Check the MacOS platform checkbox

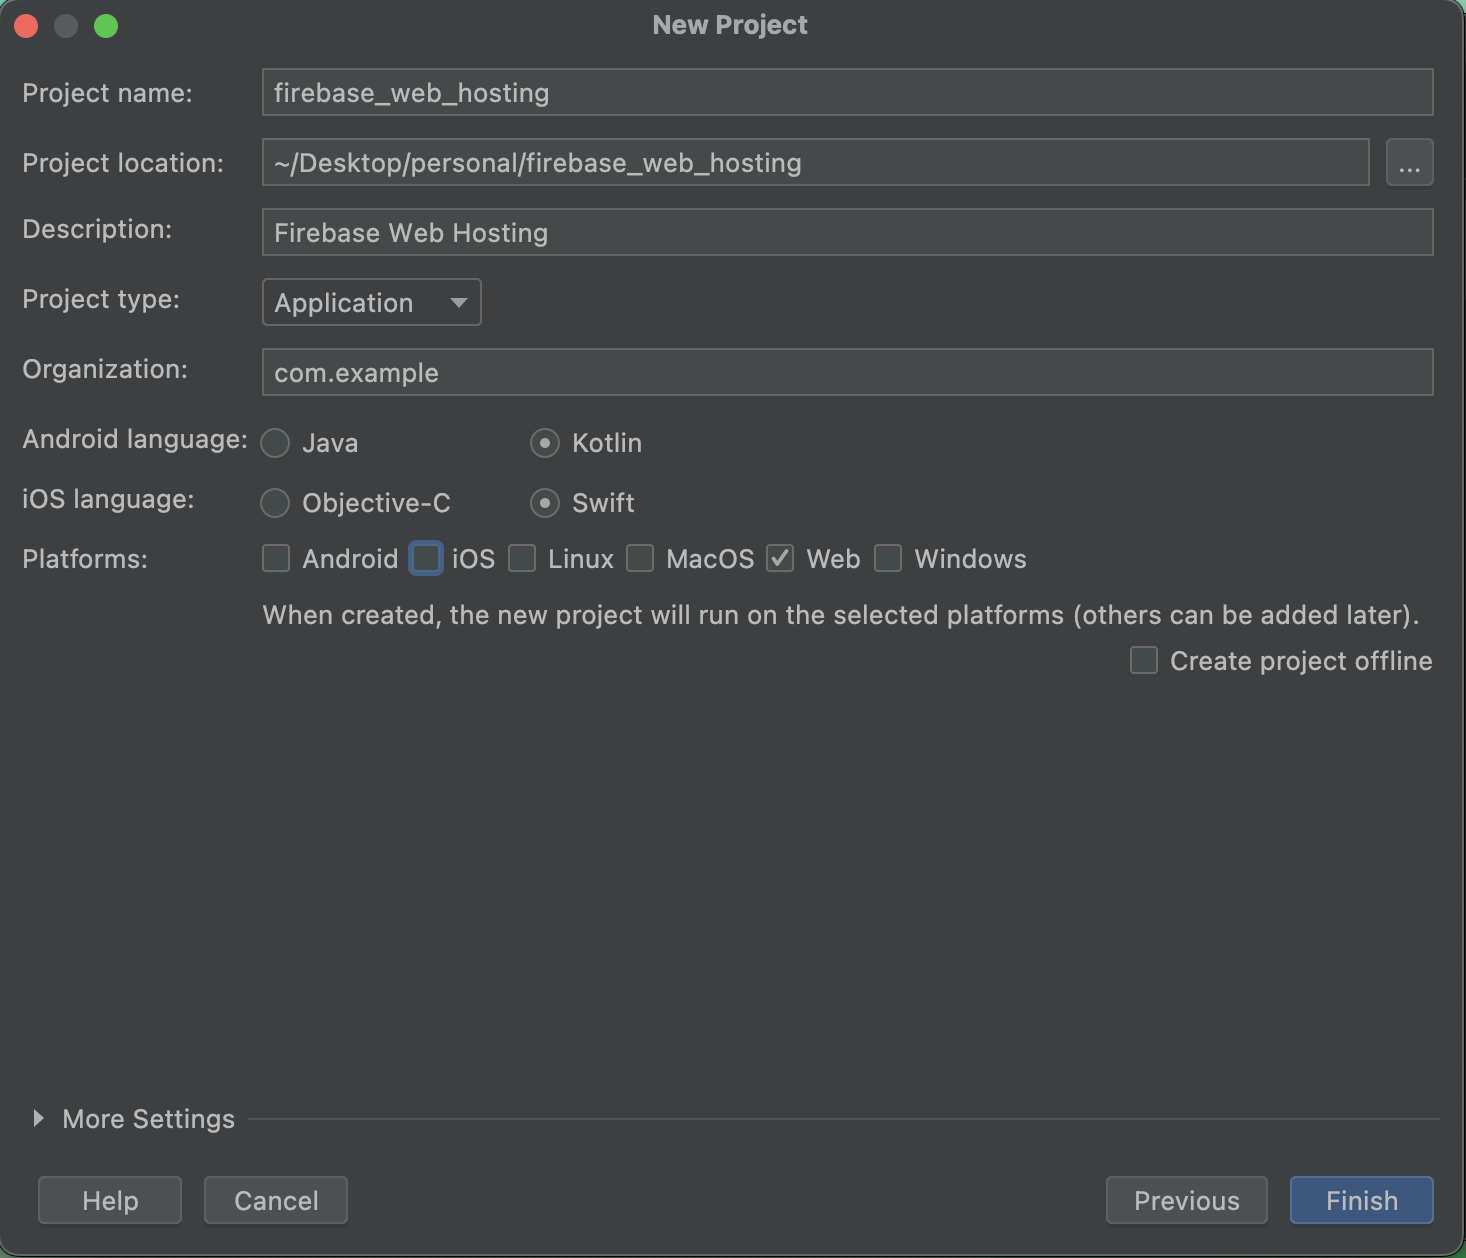(640, 558)
